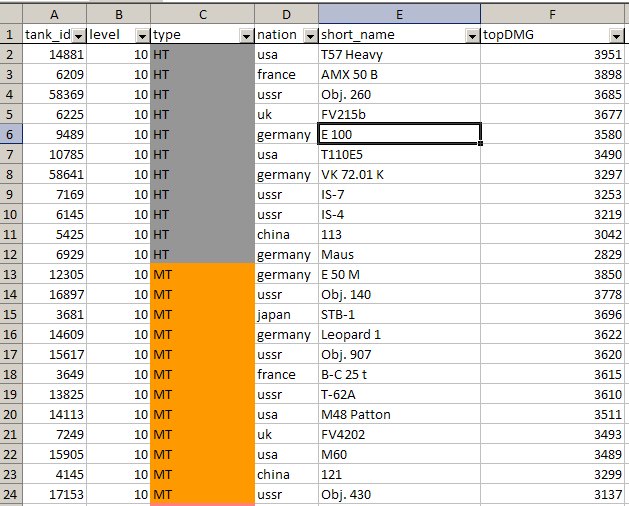Select column F header
This screenshot has width=629, height=506.
point(552,14)
